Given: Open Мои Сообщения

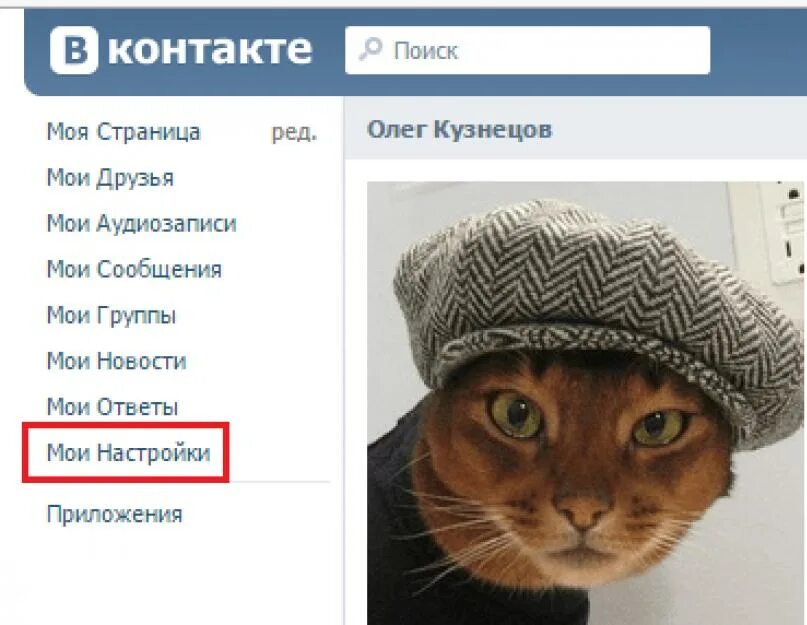Looking at the screenshot, I should pyautogui.click(x=134, y=270).
